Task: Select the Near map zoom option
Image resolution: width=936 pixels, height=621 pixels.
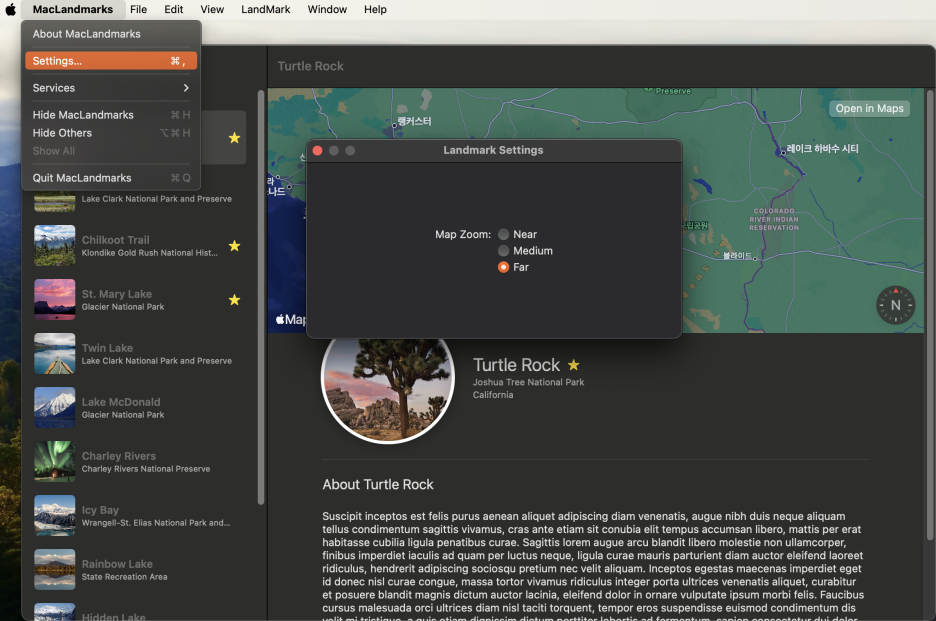Action: click(x=504, y=234)
